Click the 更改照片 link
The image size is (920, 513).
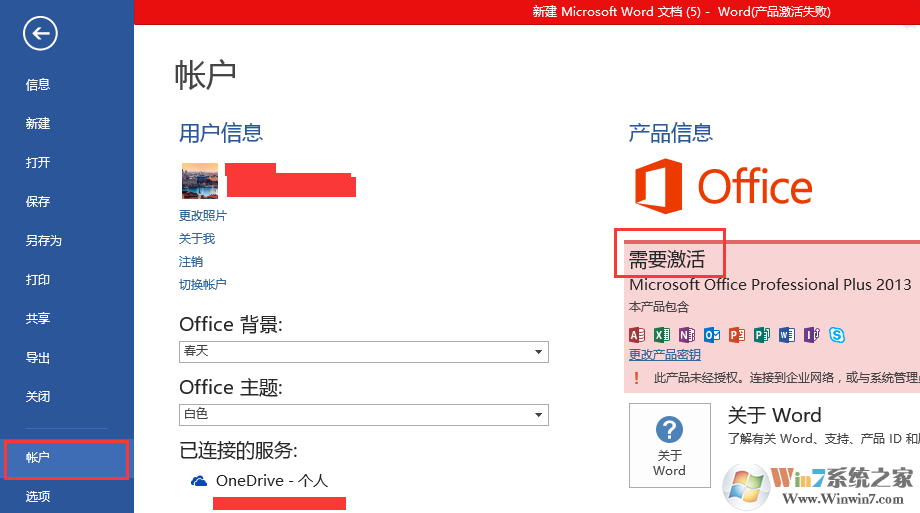pyautogui.click(x=202, y=215)
